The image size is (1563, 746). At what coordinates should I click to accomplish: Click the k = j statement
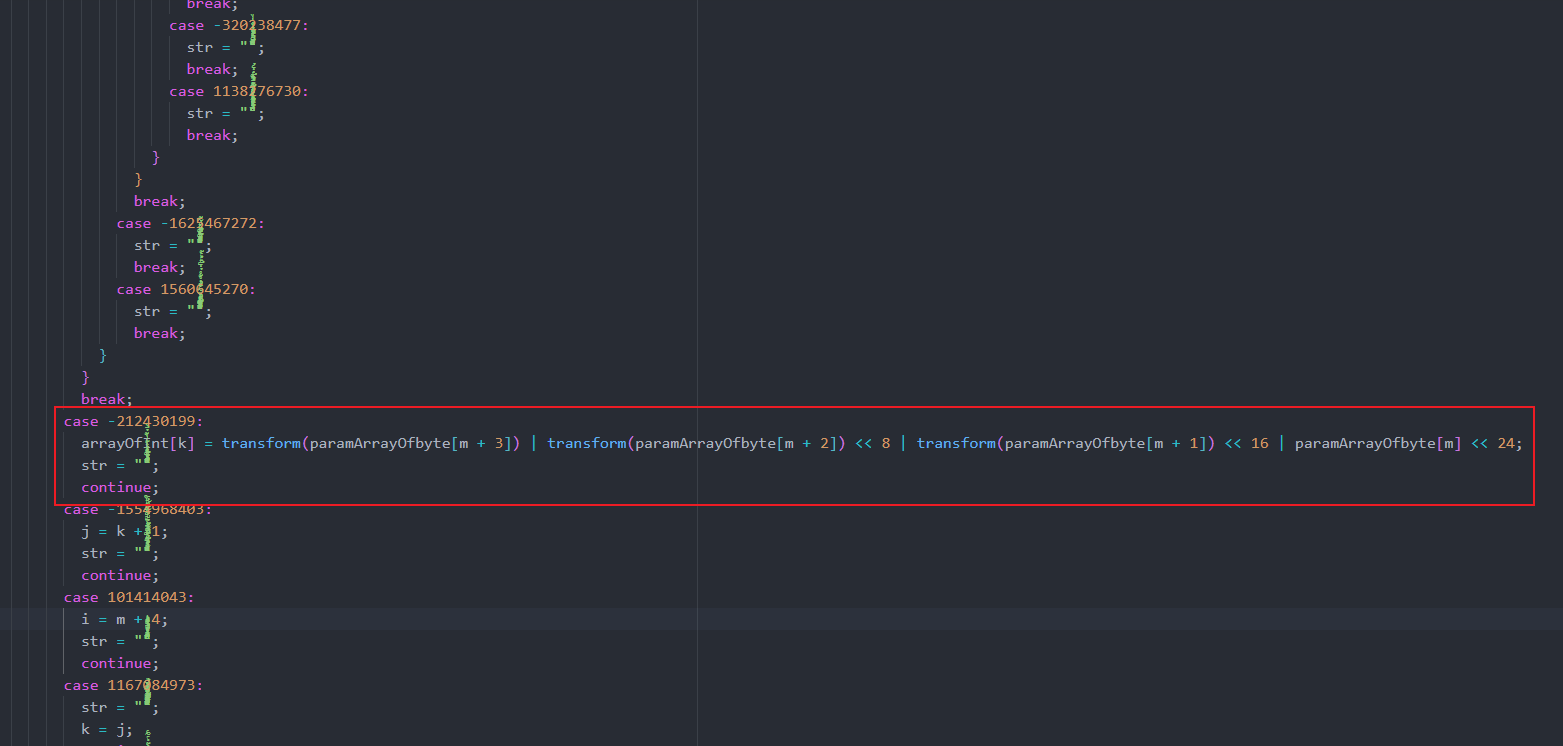[105, 729]
